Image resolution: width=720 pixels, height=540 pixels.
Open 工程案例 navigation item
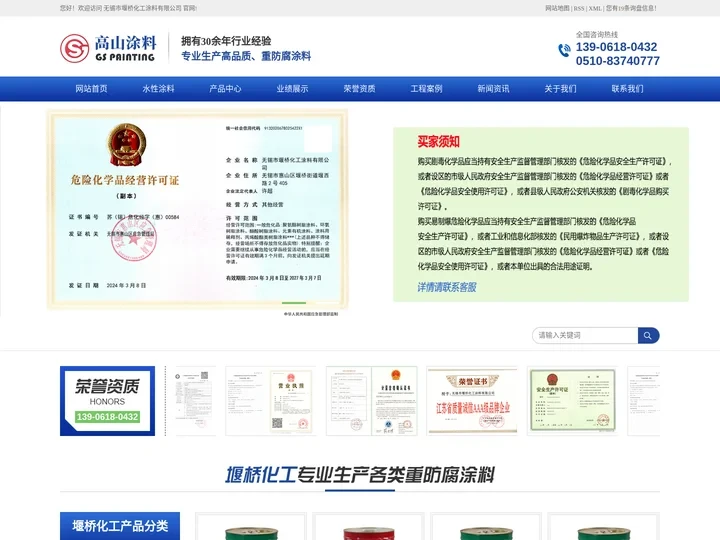(x=426, y=89)
